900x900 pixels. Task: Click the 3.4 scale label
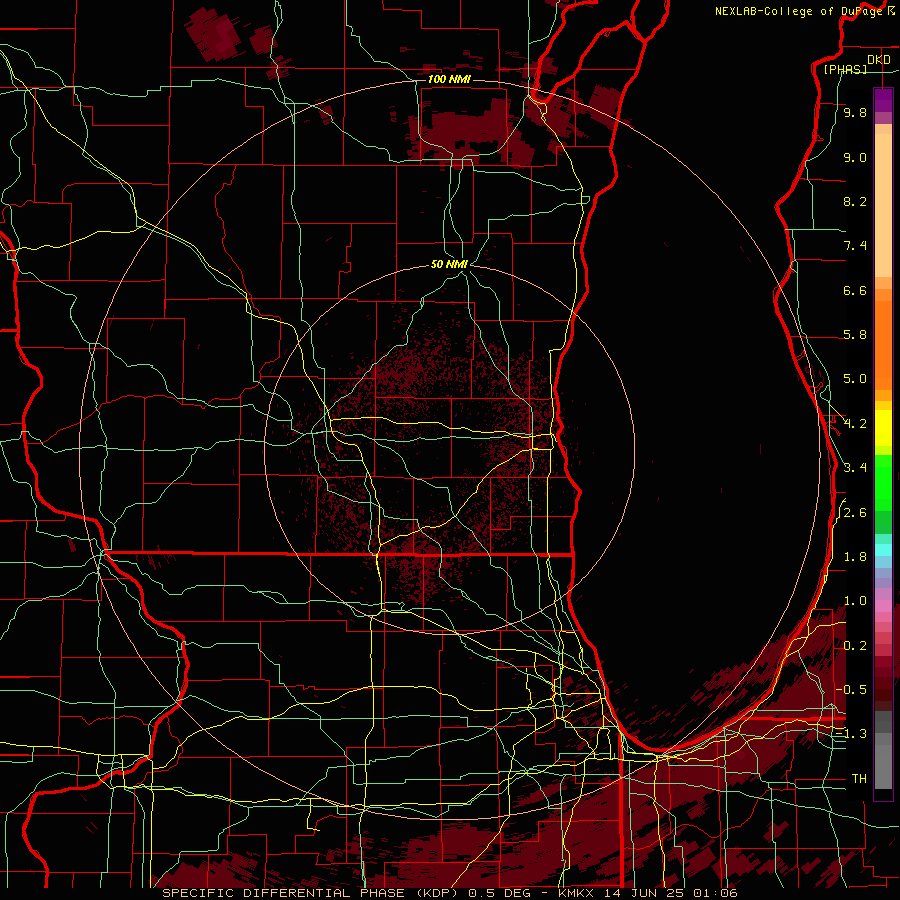[855, 468]
